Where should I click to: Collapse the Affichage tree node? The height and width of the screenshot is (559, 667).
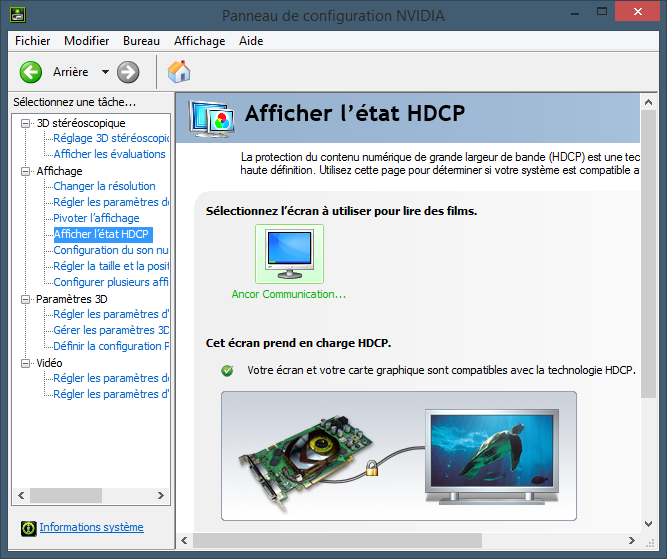point(26,171)
